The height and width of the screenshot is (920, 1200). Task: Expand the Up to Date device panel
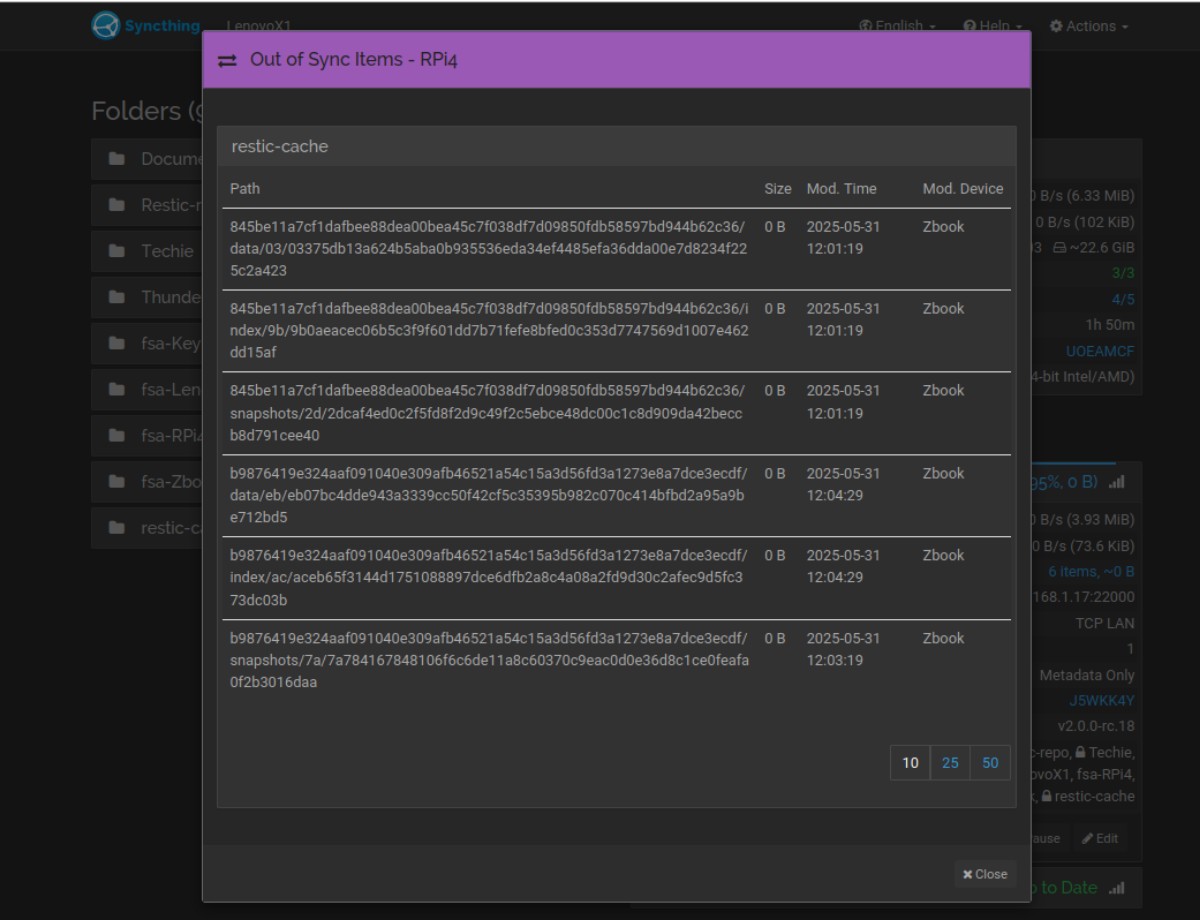[x=1086, y=888]
